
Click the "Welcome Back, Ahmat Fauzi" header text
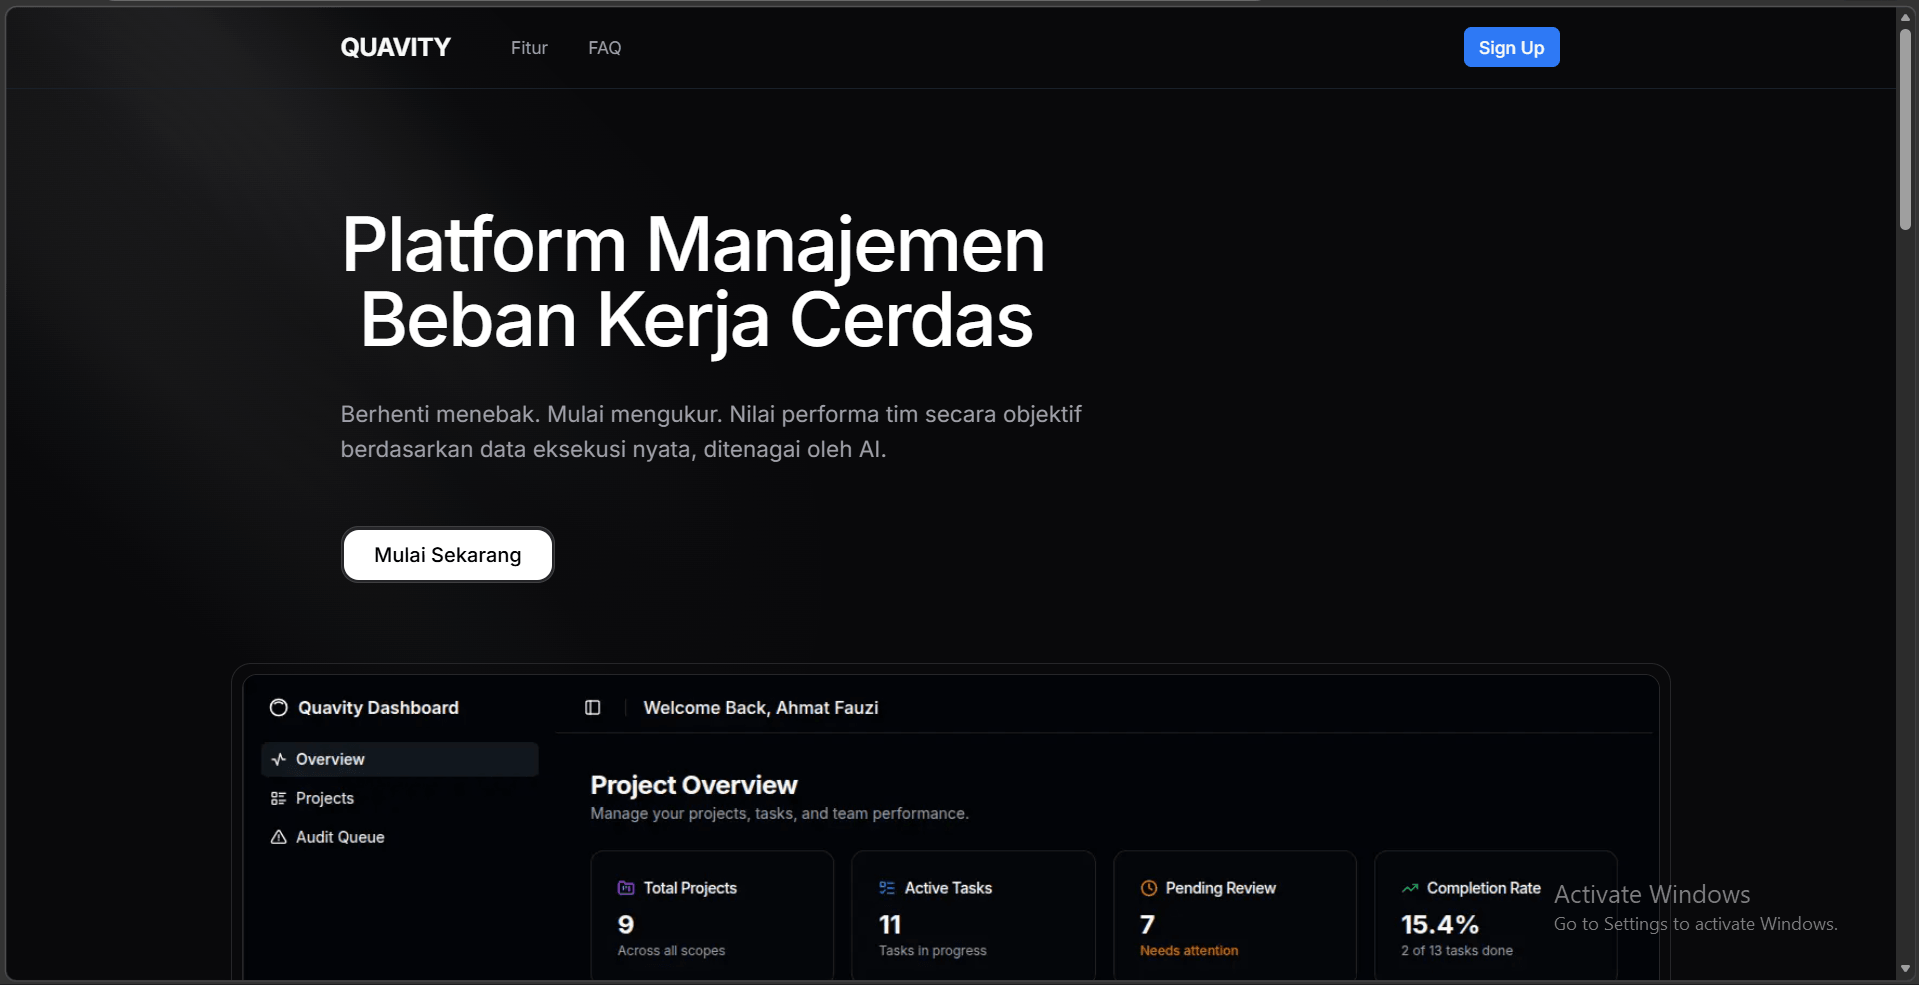tap(760, 708)
